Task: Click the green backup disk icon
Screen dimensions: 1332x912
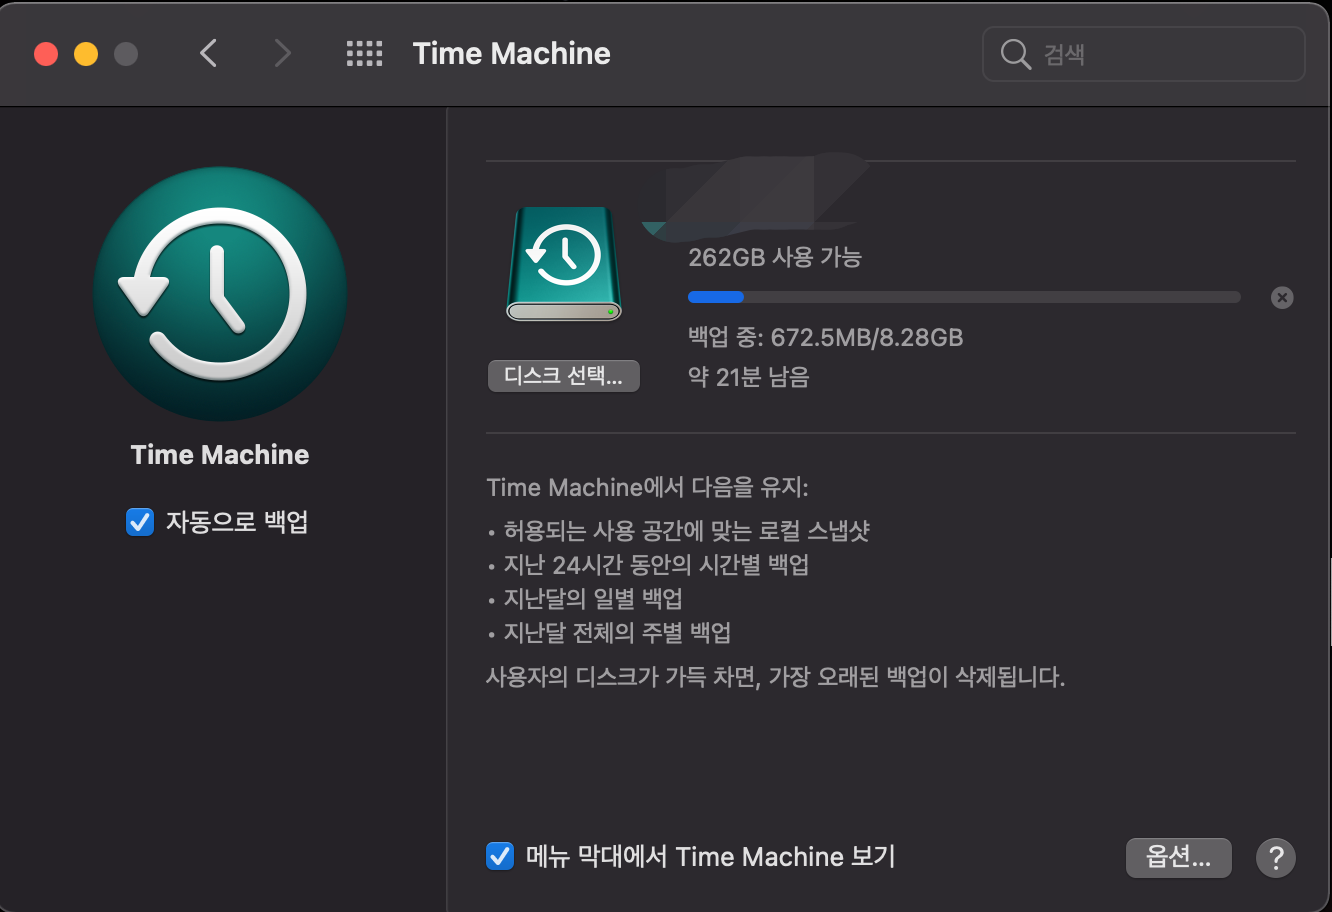Action: click(x=564, y=265)
